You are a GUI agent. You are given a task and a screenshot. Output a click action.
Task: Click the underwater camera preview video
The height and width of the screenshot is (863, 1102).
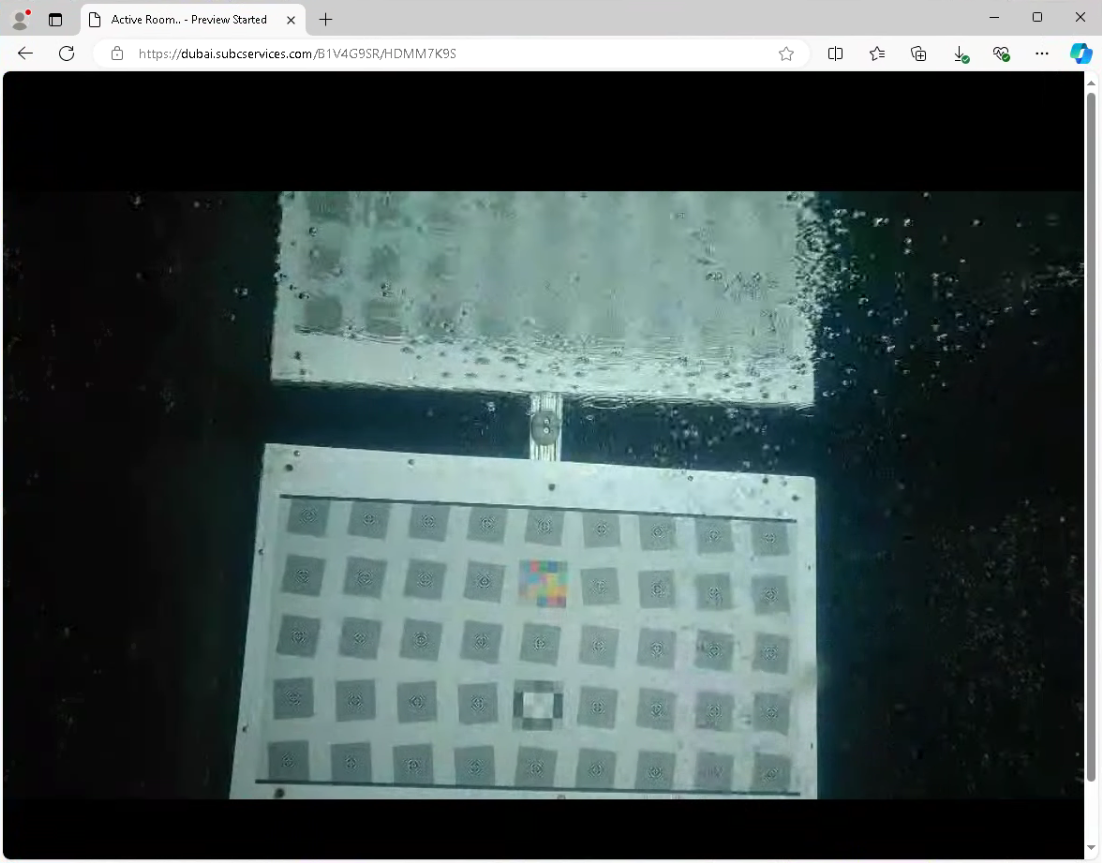pos(543,495)
